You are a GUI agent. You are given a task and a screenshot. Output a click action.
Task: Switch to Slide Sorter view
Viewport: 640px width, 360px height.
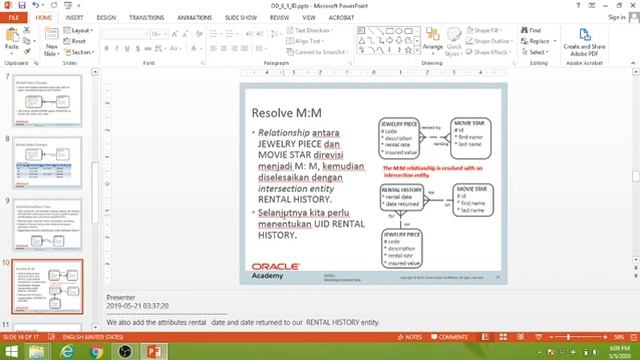pos(503,337)
